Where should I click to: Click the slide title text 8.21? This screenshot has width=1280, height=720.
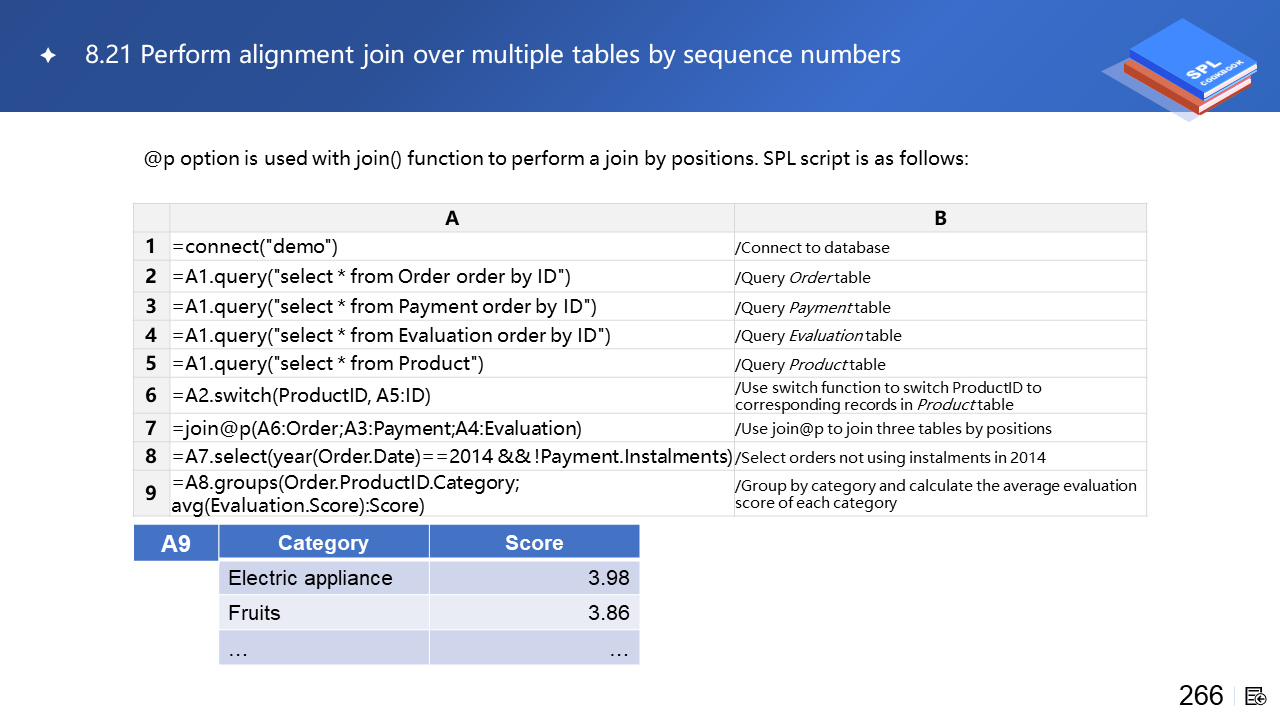[x=493, y=55]
